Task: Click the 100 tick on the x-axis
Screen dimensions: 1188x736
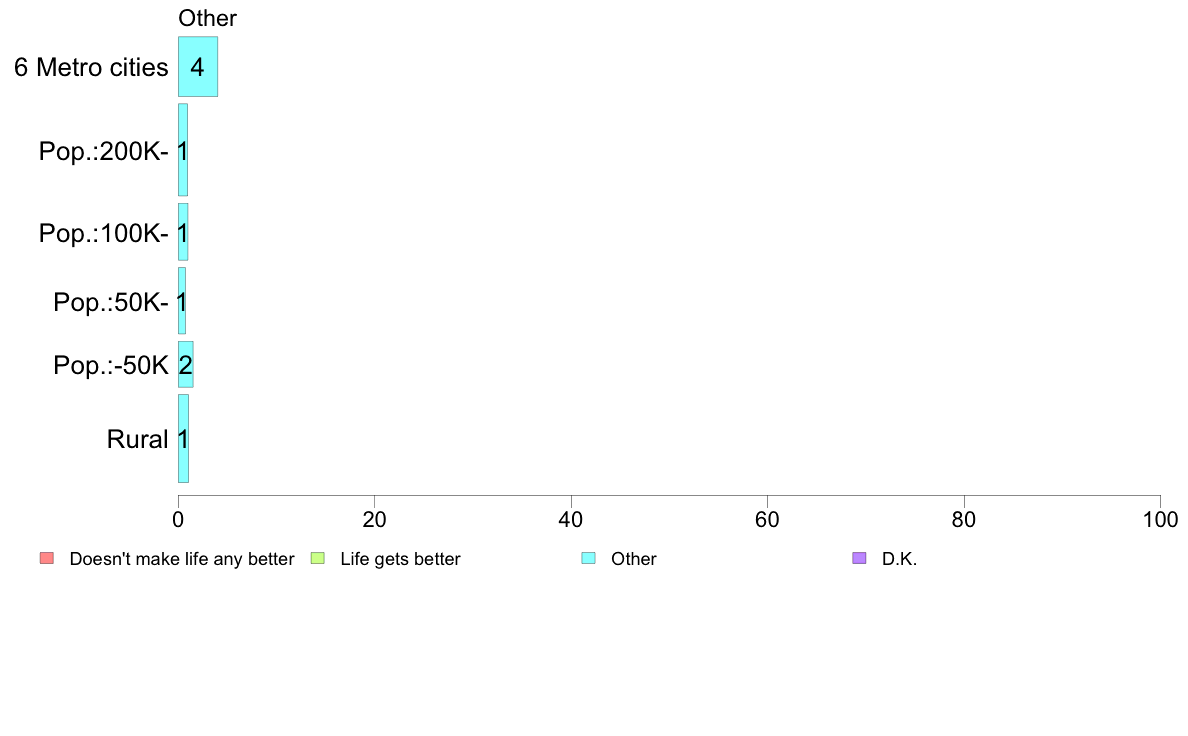Action: tap(1160, 519)
